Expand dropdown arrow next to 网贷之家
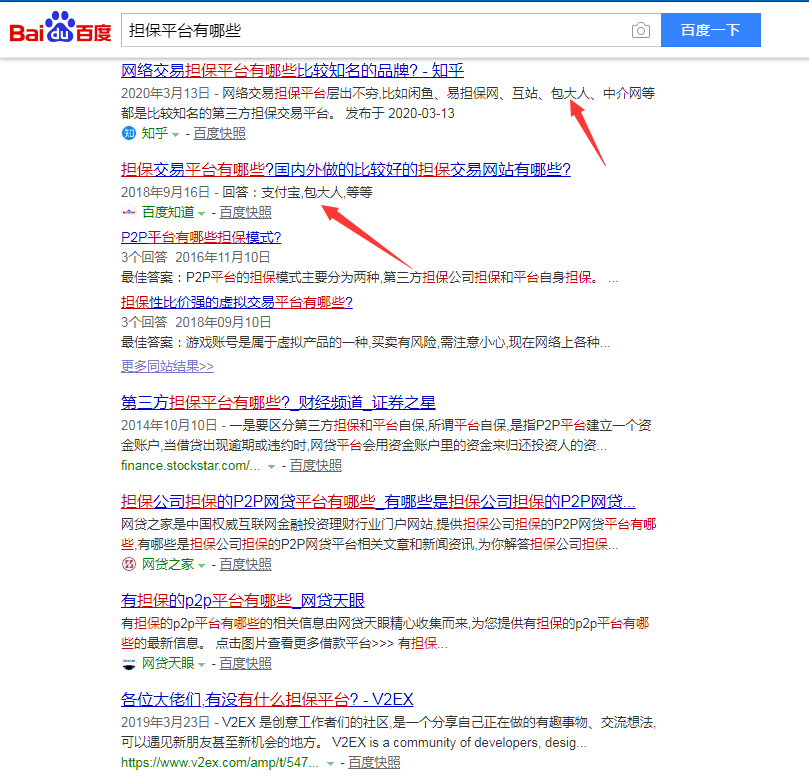This screenshot has width=809, height=780. point(202,565)
